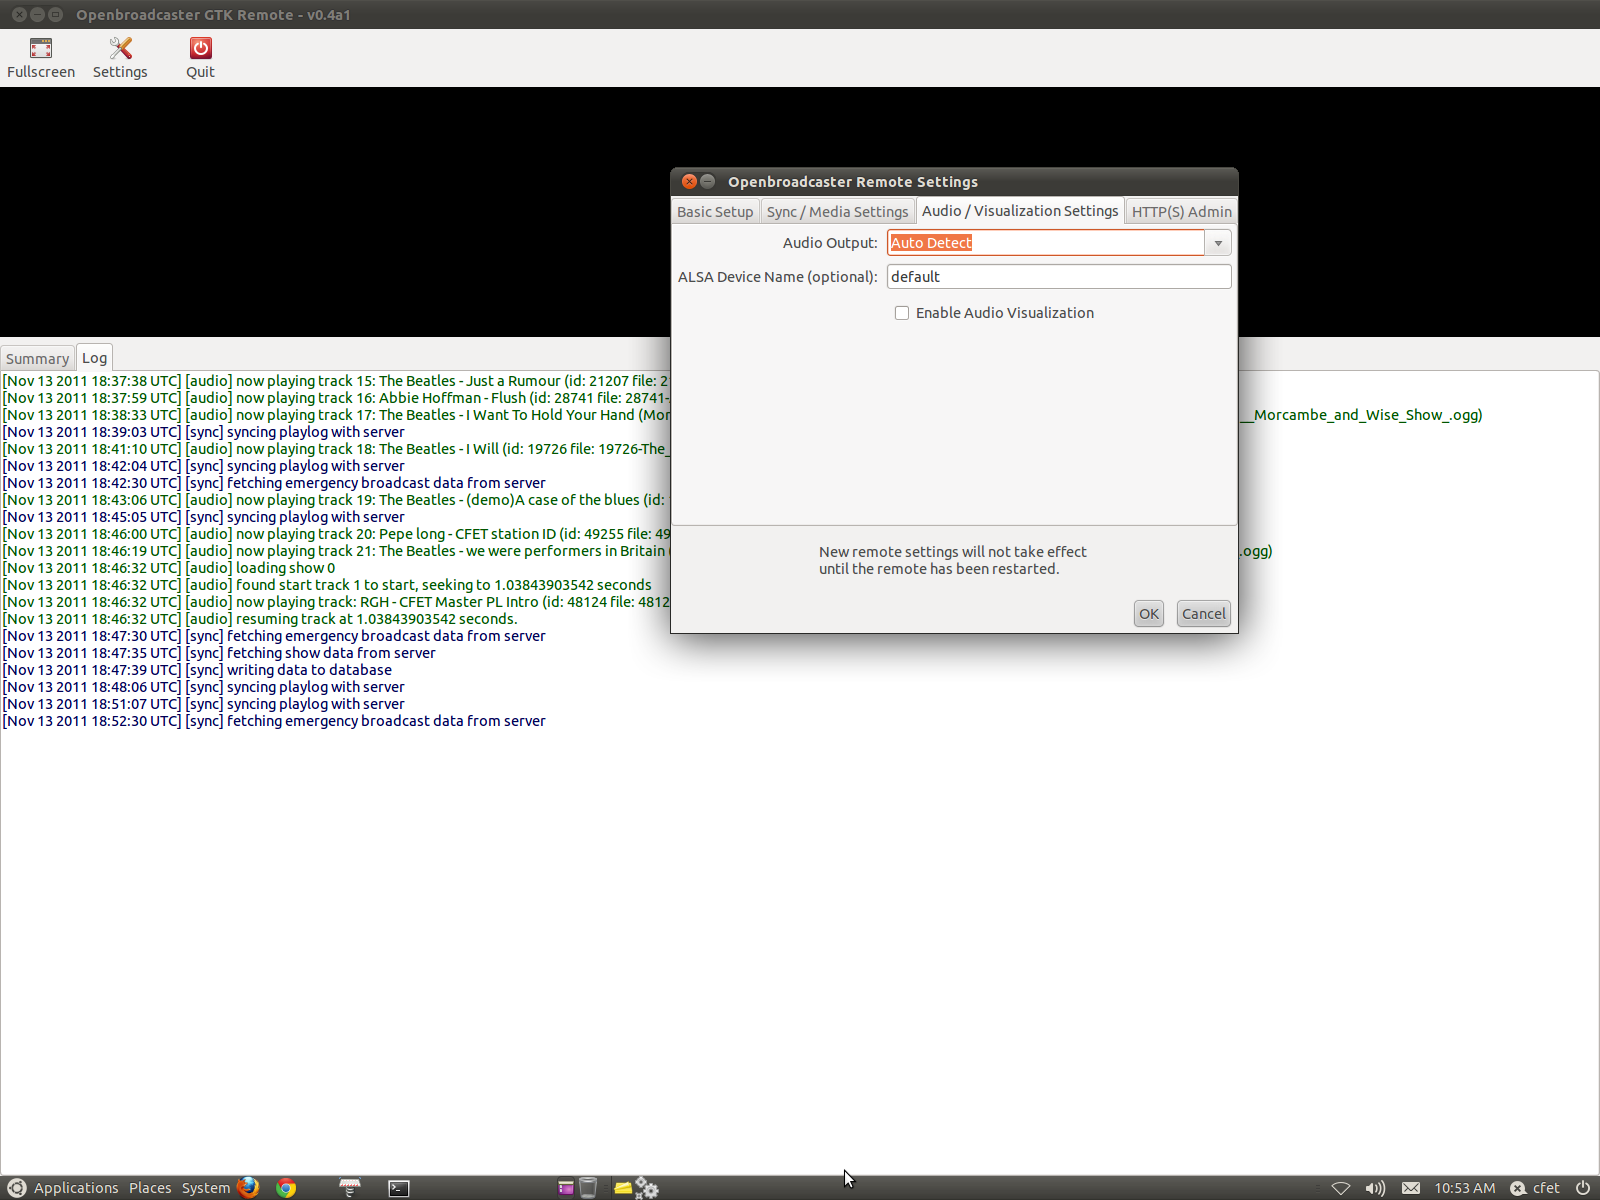This screenshot has width=1600, height=1200.
Task: Confirm settings with OK button
Action: pyautogui.click(x=1149, y=614)
